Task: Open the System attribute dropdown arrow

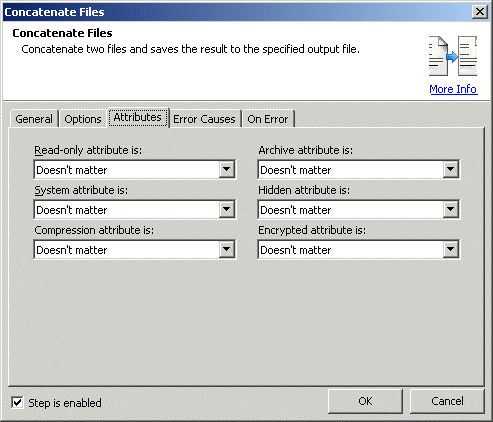Action: pos(226,209)
